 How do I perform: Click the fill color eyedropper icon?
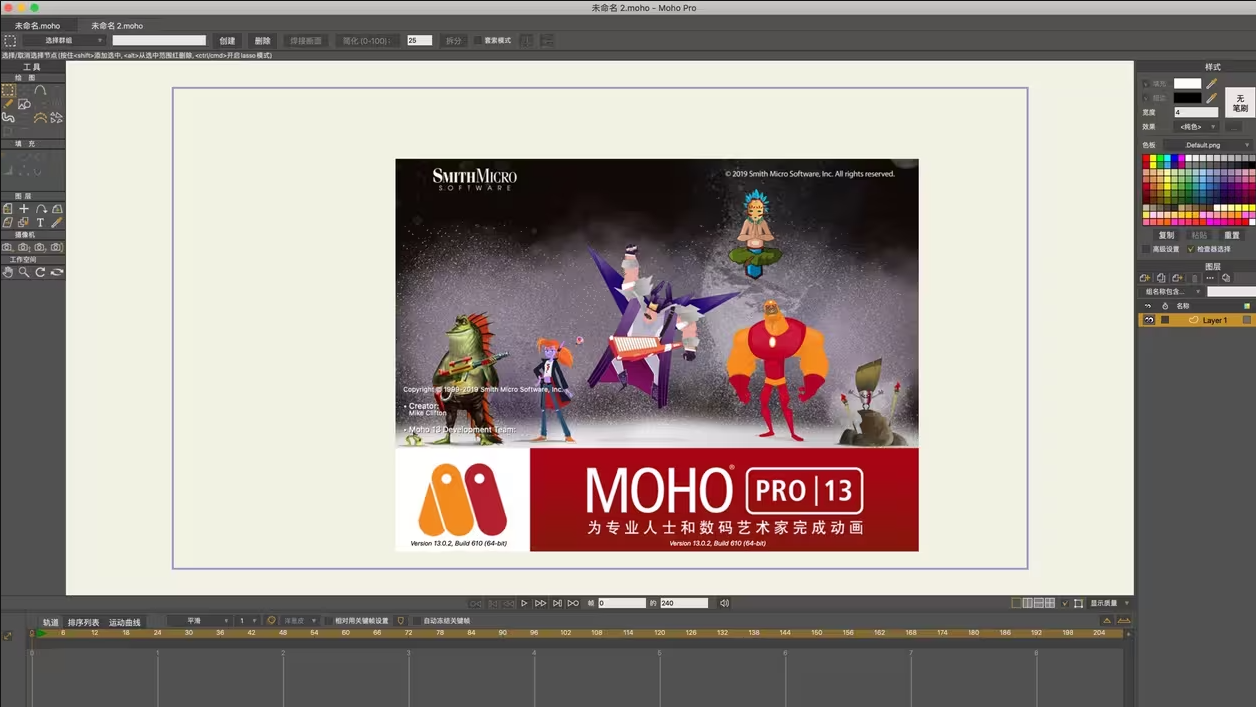[x=1212, y=84]
